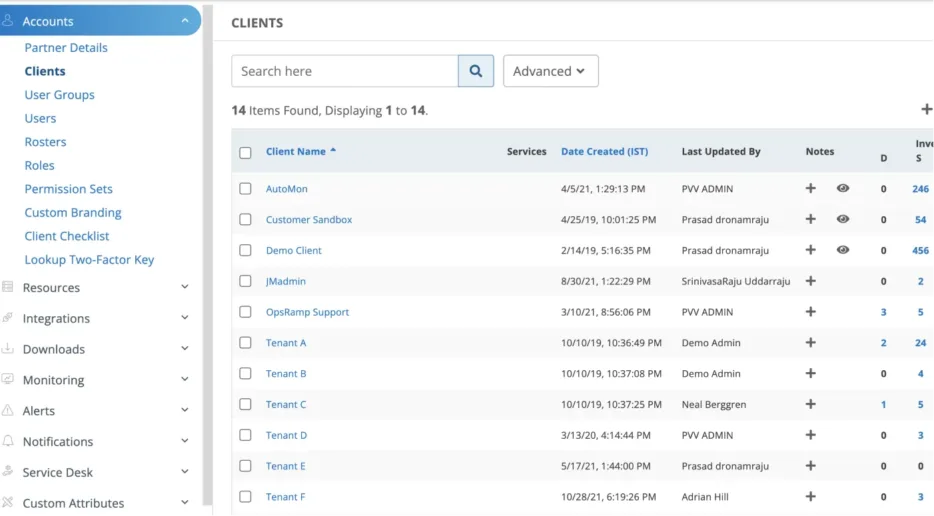
Task: Click the Downloads sidebar icon
Action: coord(8,349)
